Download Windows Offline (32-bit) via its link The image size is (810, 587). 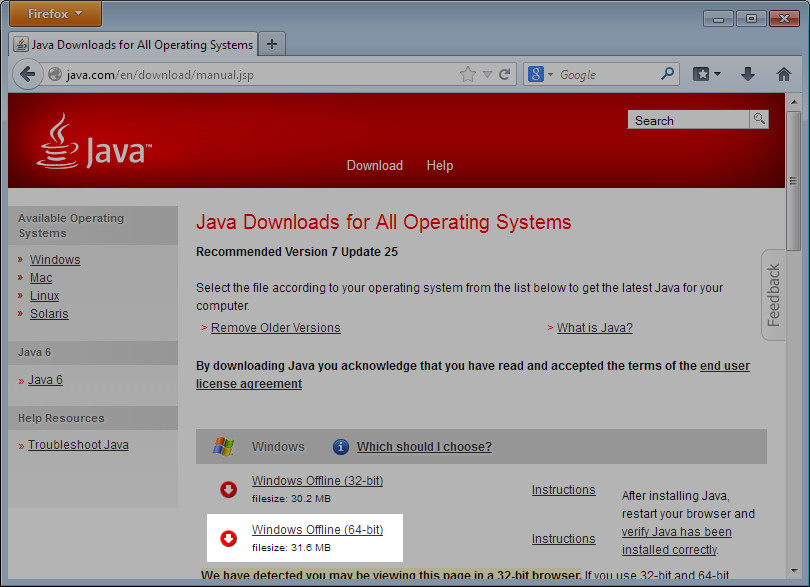317,481
